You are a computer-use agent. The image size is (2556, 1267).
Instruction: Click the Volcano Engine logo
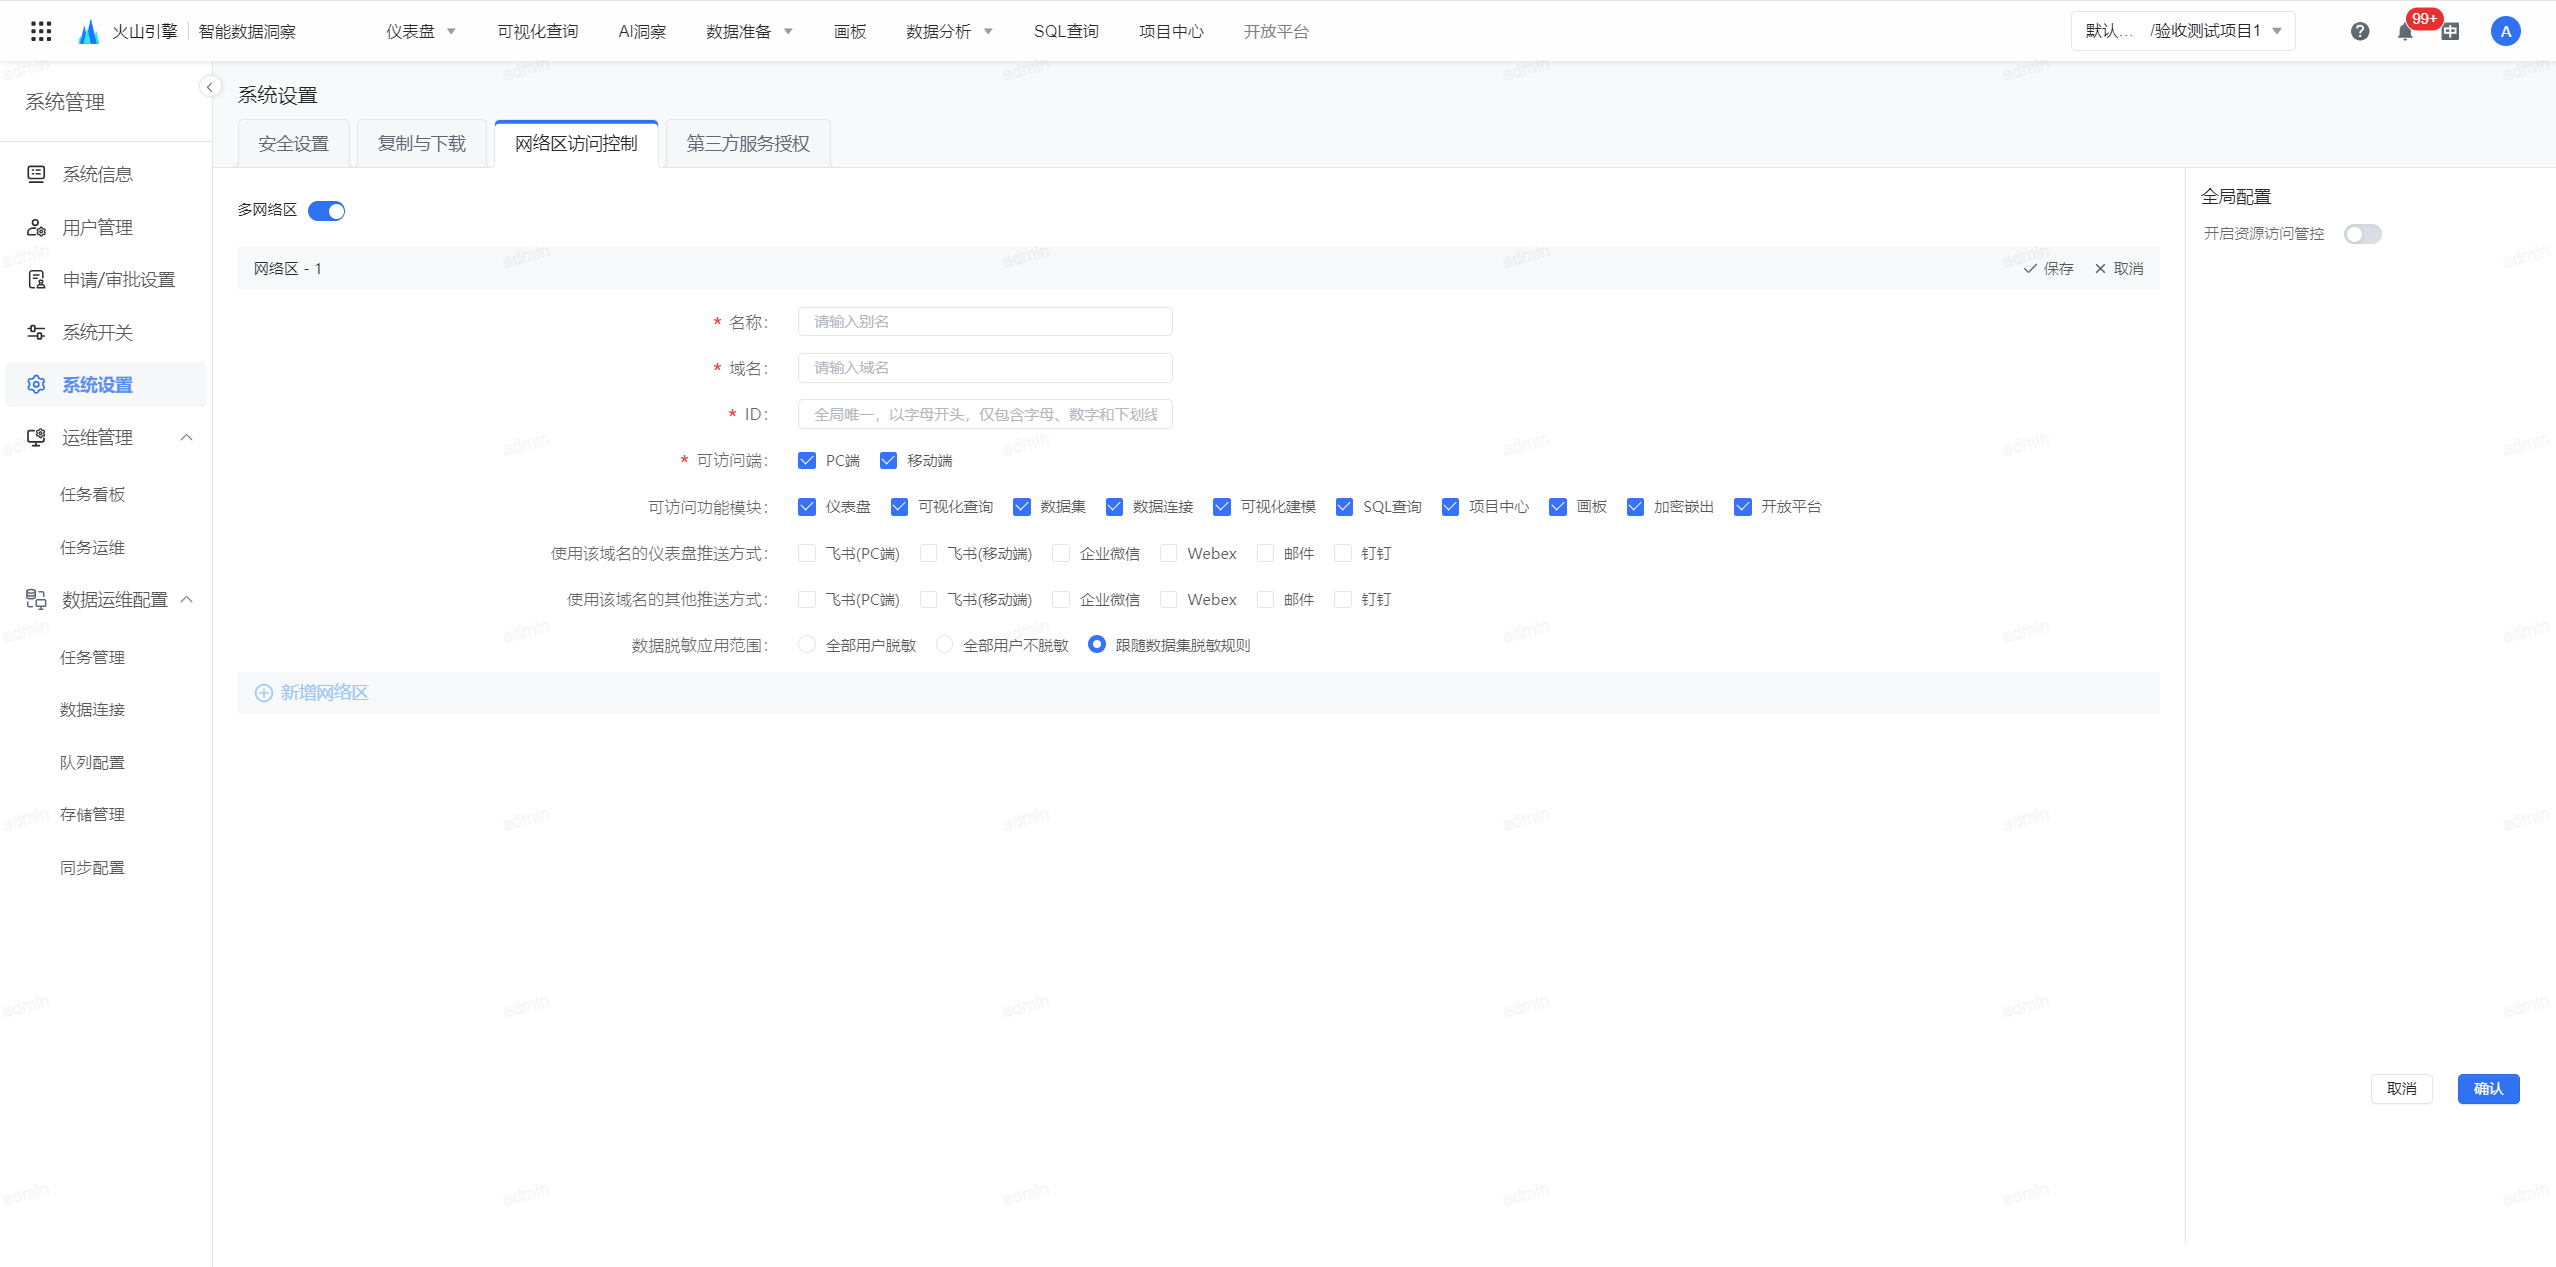click(89, 31)
